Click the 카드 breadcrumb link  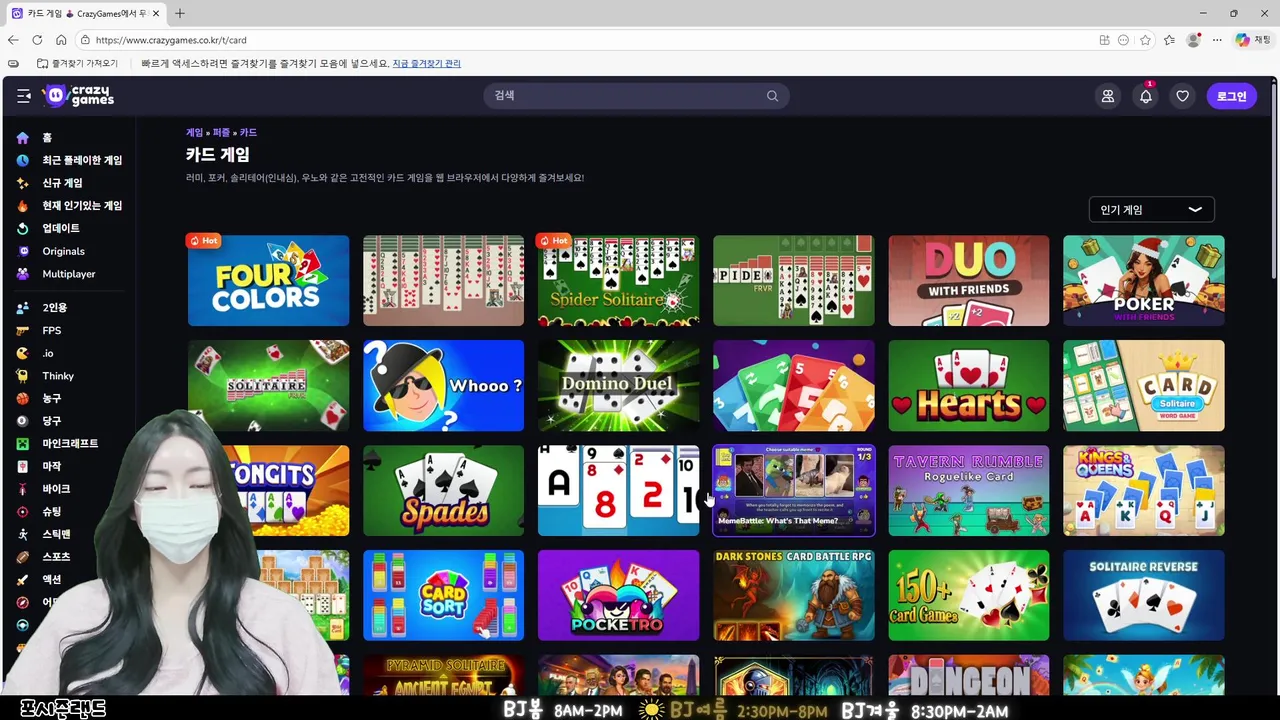[248, 132]
